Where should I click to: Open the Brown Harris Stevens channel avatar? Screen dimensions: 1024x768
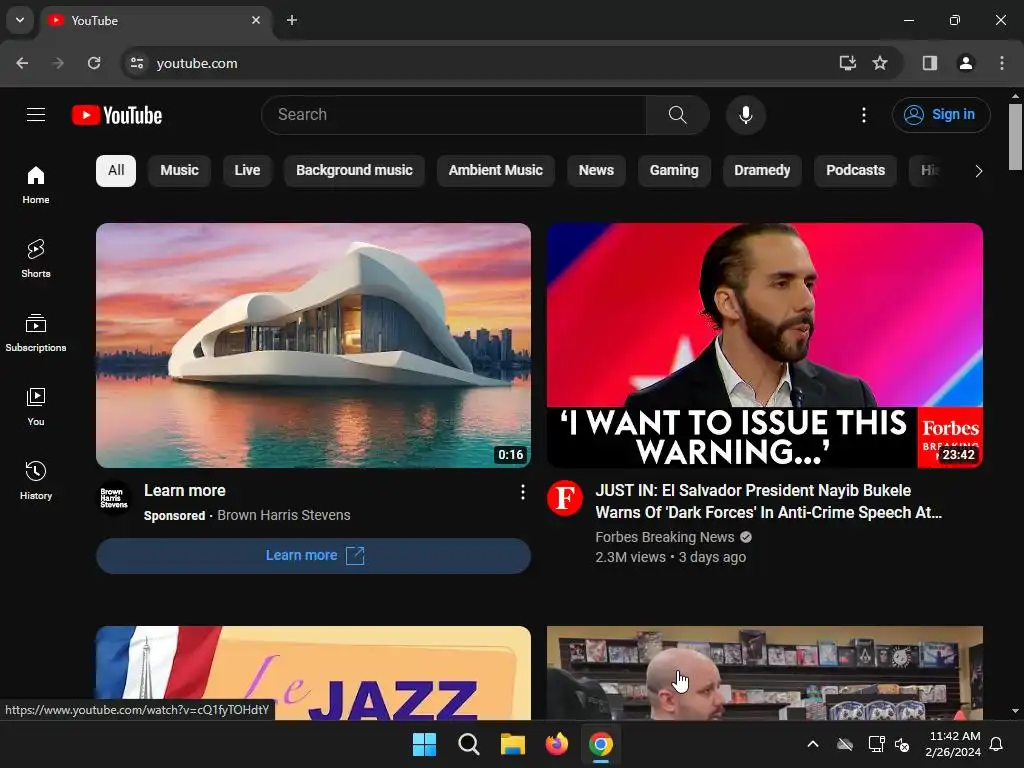(114, 498)
